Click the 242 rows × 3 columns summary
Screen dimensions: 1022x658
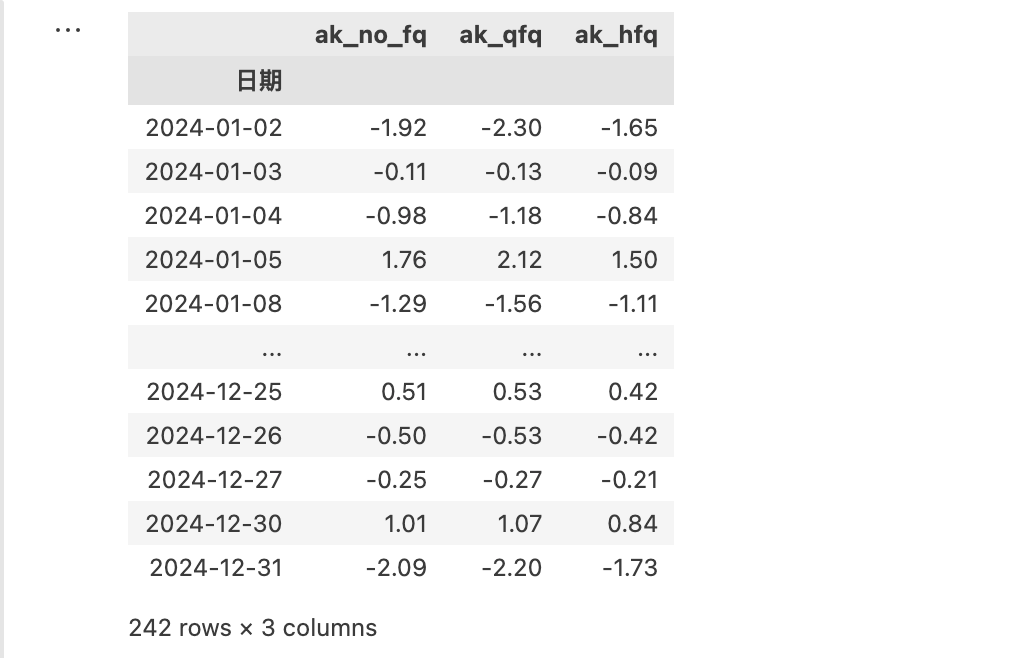[253, 628]
